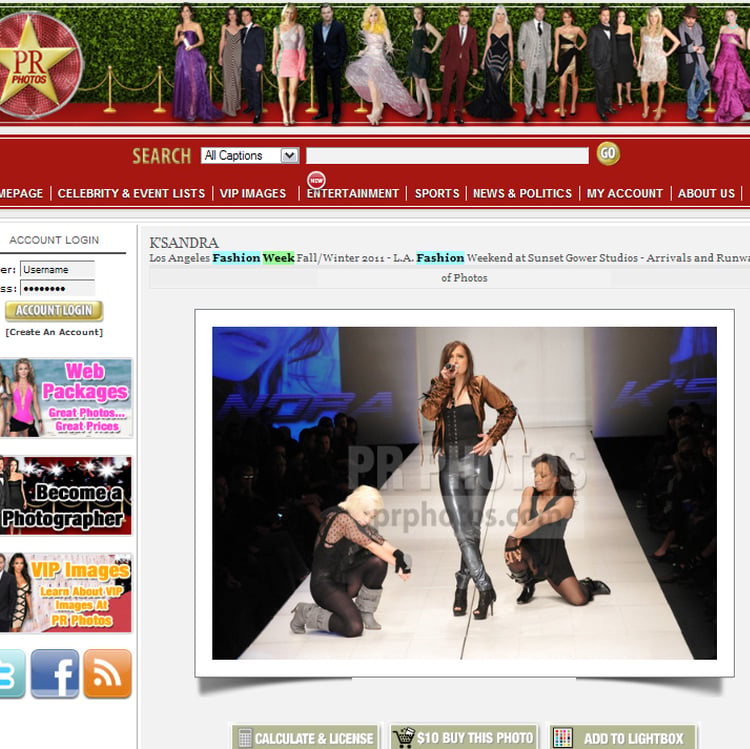Click the shopping cart icon on Buy button
This screenshot has height=749, width=750.
[x=405, y=737]
